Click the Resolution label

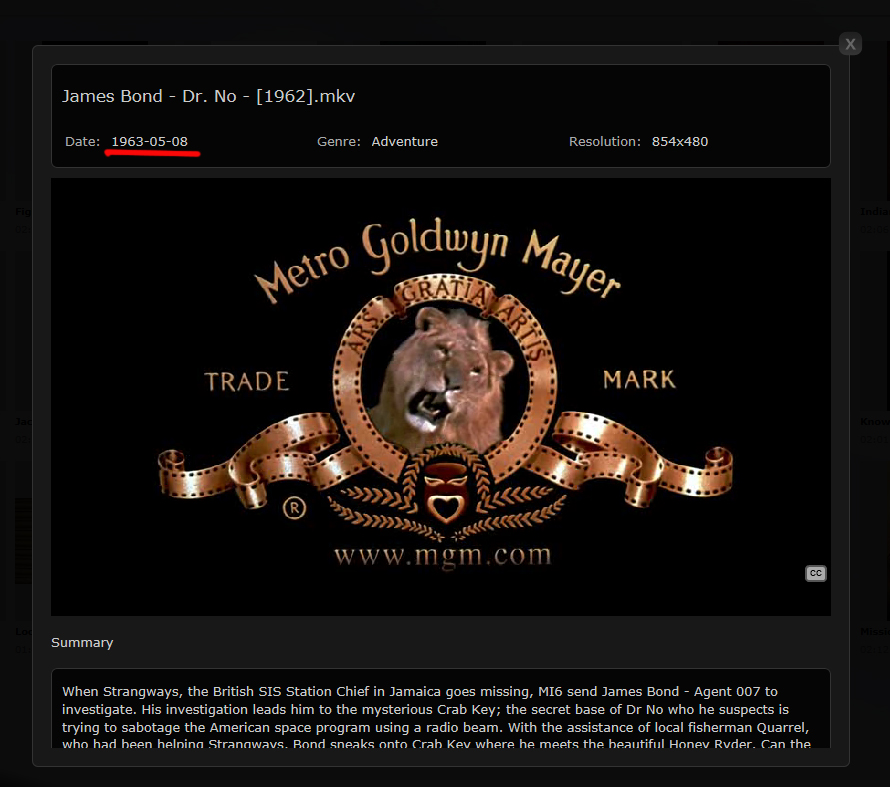pyautogui.click(x=605, y=141)
